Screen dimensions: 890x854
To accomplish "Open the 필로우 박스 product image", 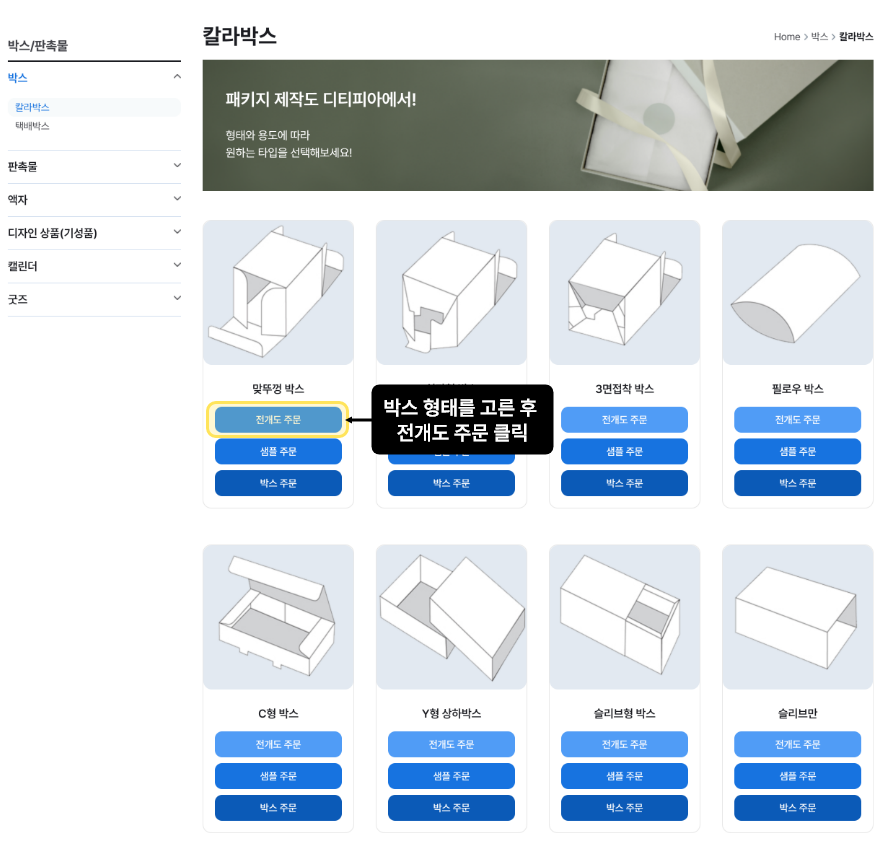I will (797, 292).
